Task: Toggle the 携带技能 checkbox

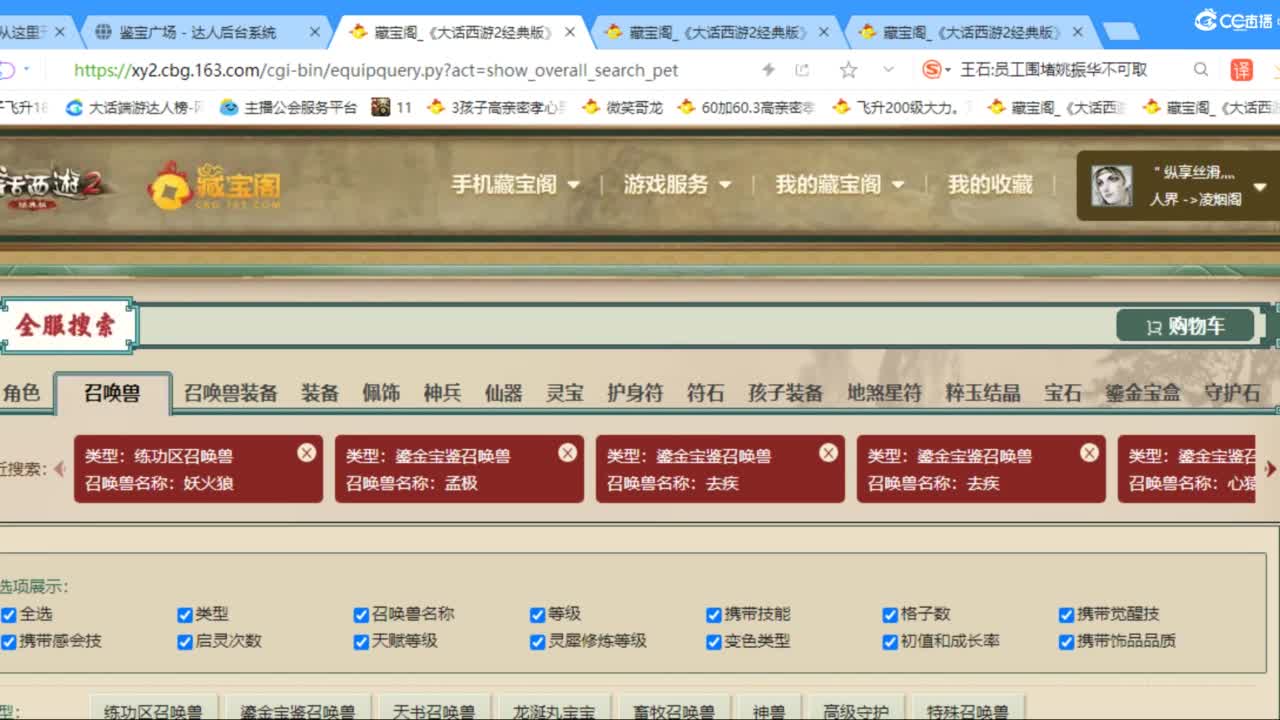Action: tap(714, 615)
